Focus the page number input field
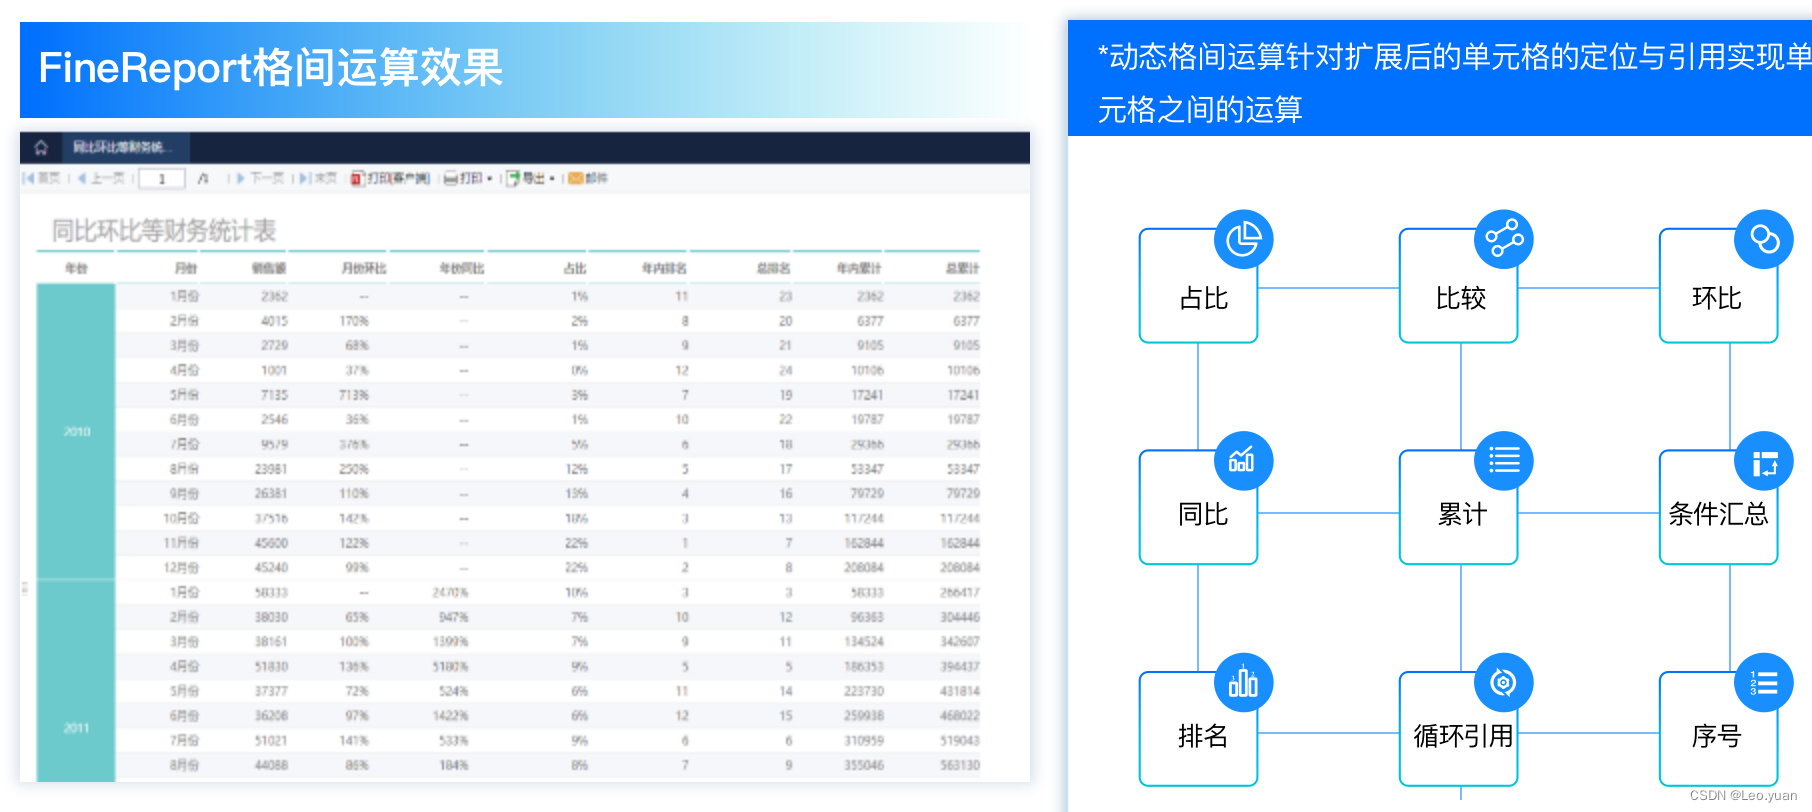 pos(161,179)
